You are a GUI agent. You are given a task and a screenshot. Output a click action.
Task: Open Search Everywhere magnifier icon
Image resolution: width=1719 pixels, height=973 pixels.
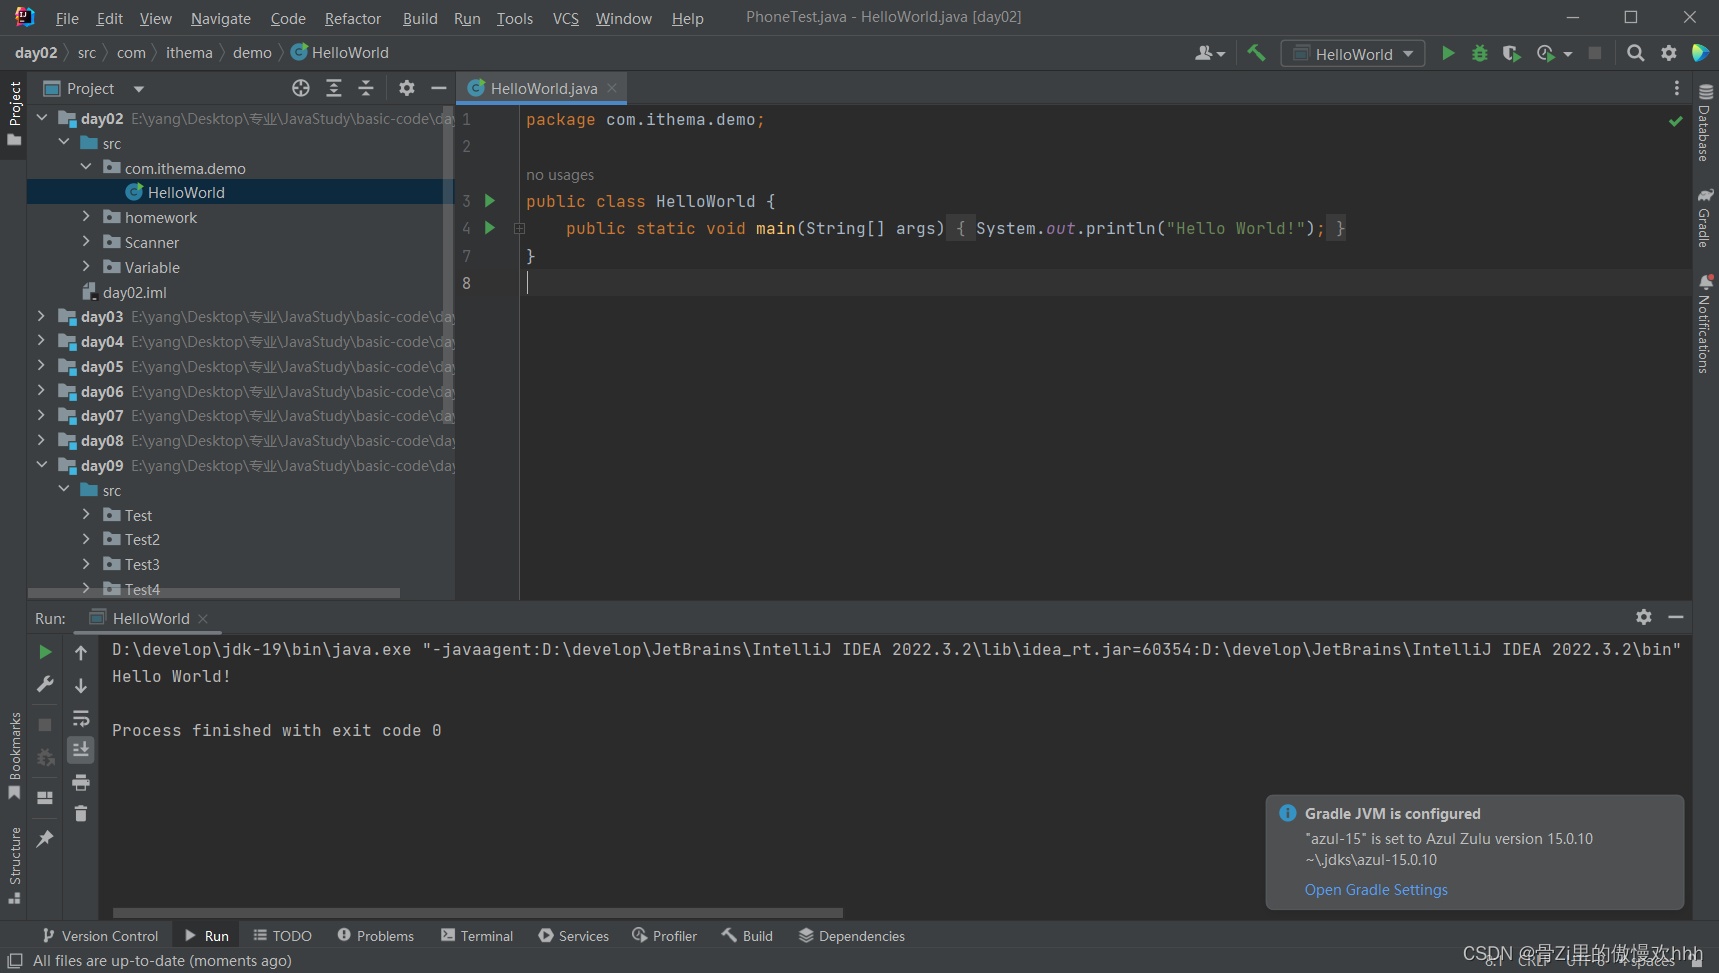tap(1635, 53)
